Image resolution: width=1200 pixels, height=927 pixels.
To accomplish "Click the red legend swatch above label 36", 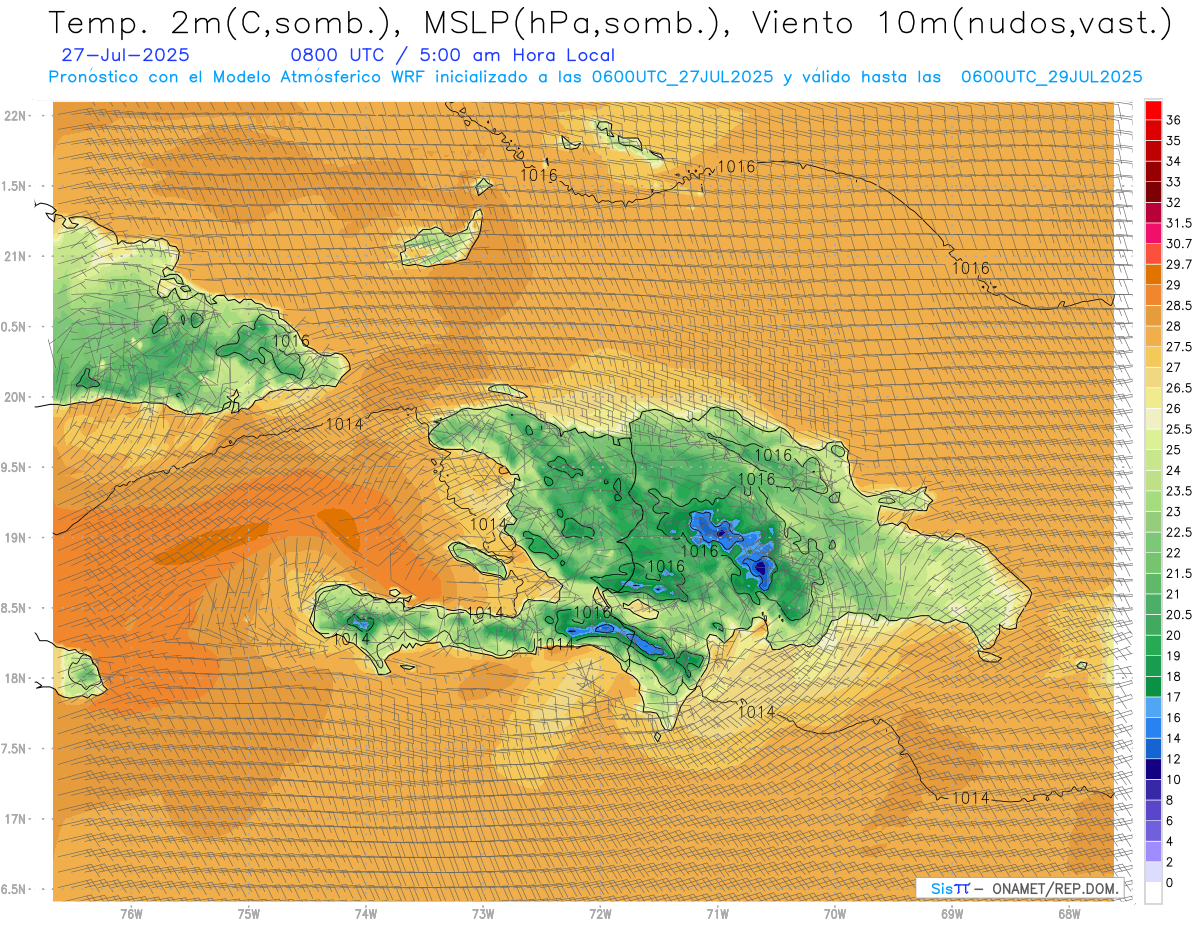I will 1153,110.
